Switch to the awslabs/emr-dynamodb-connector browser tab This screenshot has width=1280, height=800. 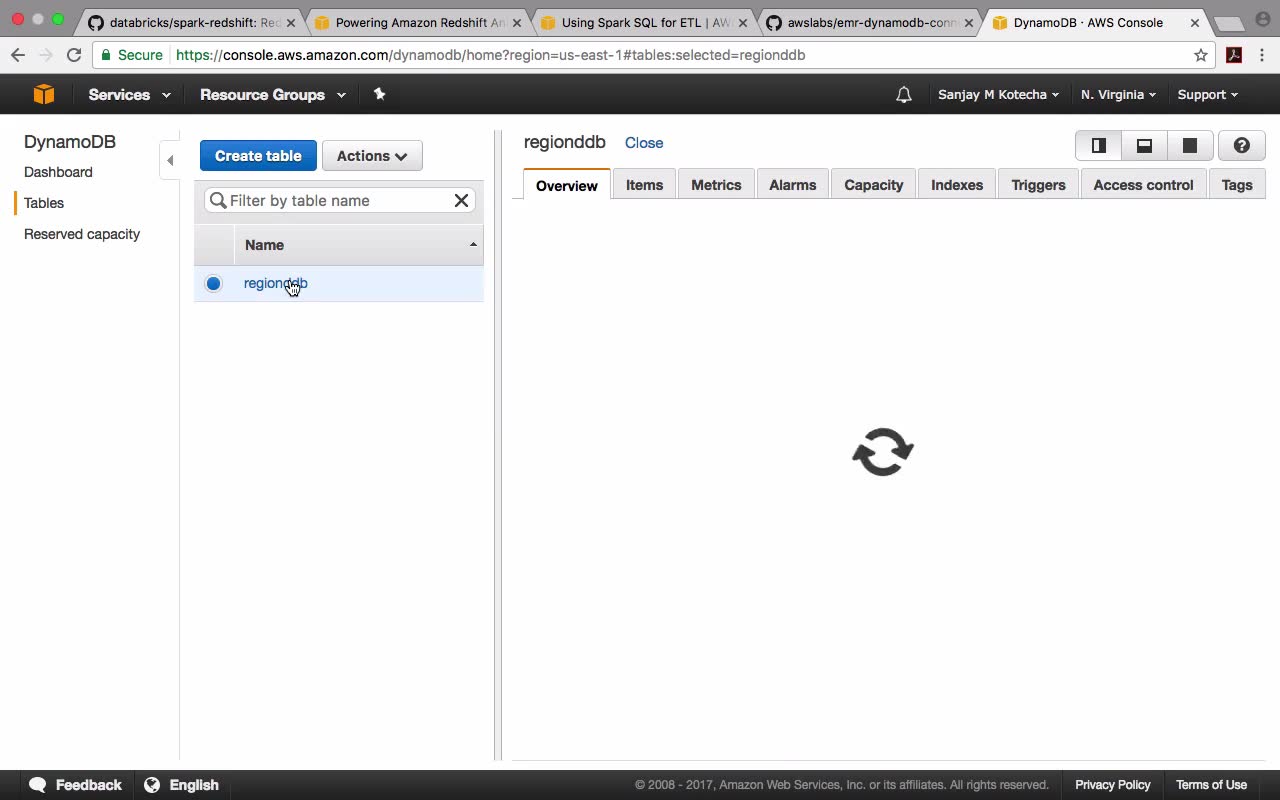[868, 23]
